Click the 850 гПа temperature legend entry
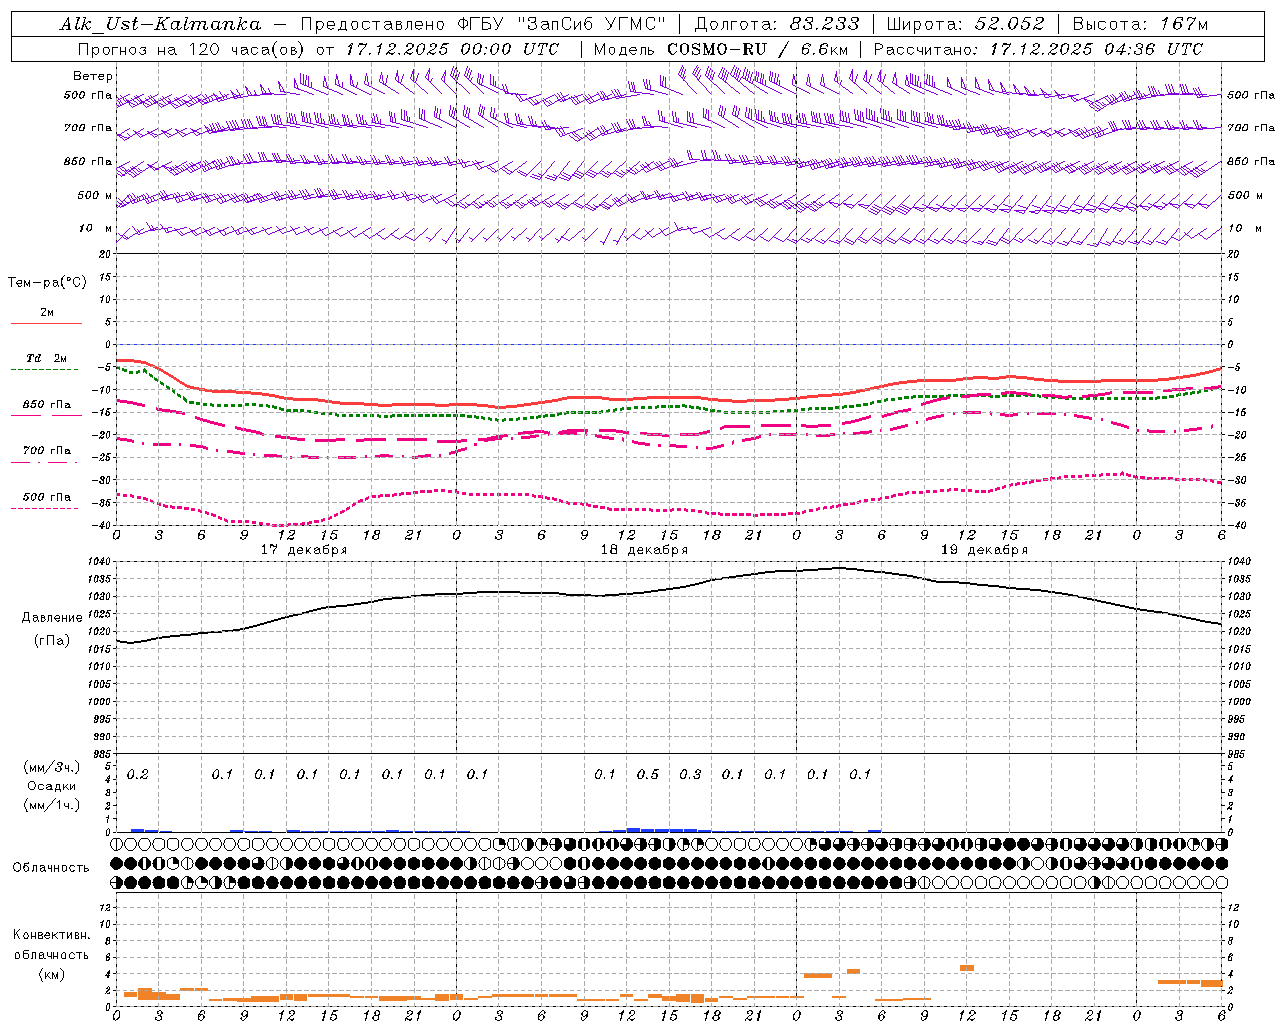The height and width of the screenshot is (1024, 1280). (x=47, y=404)
